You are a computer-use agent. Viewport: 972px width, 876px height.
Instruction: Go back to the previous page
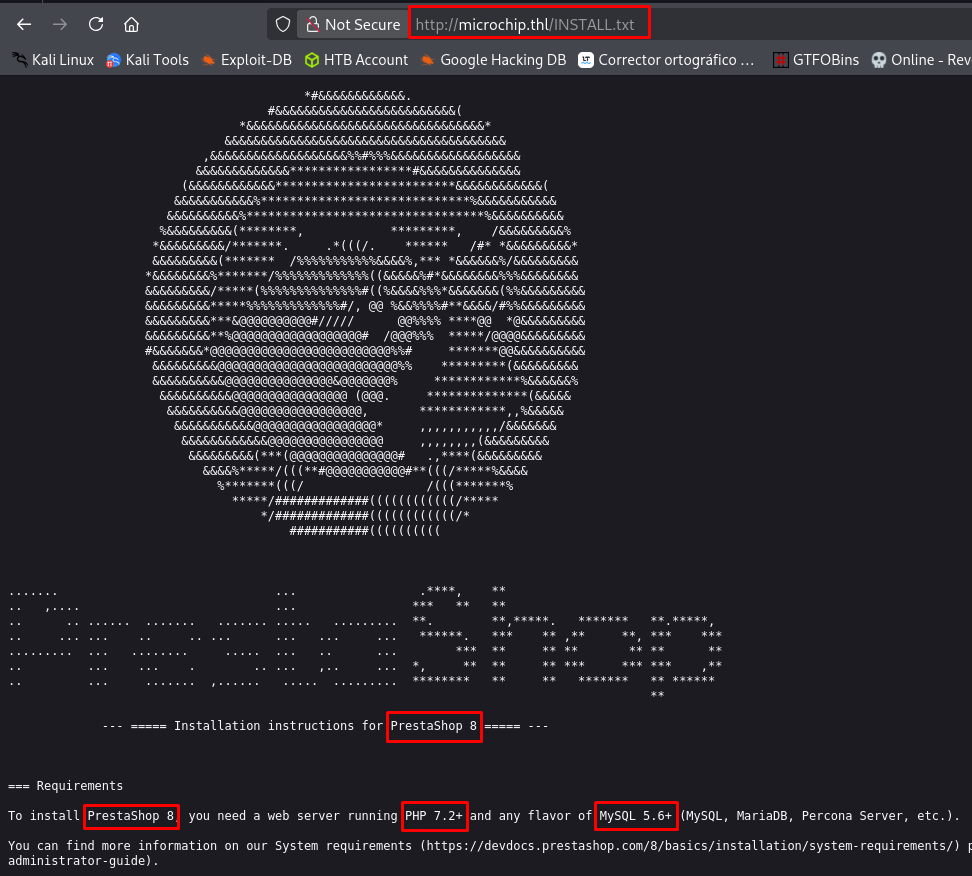(x=24, y=24)
